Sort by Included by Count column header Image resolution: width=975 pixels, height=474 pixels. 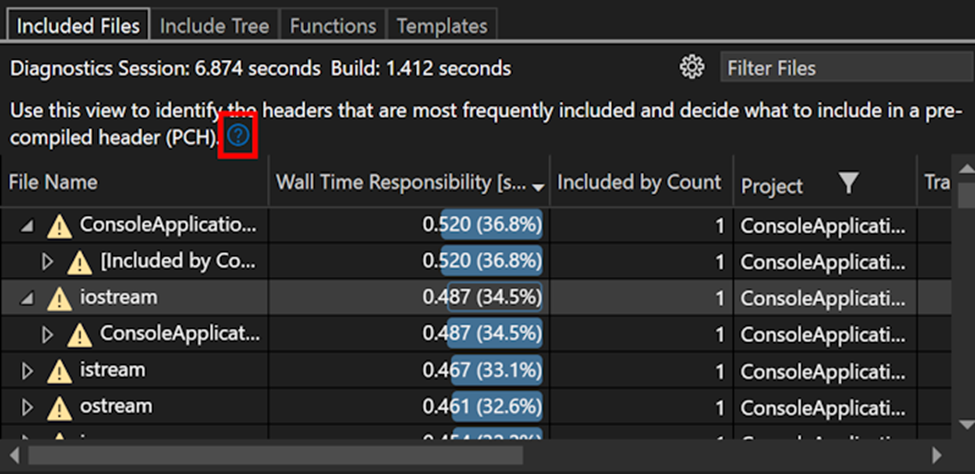pyautogui.click(x=638, y=182)
